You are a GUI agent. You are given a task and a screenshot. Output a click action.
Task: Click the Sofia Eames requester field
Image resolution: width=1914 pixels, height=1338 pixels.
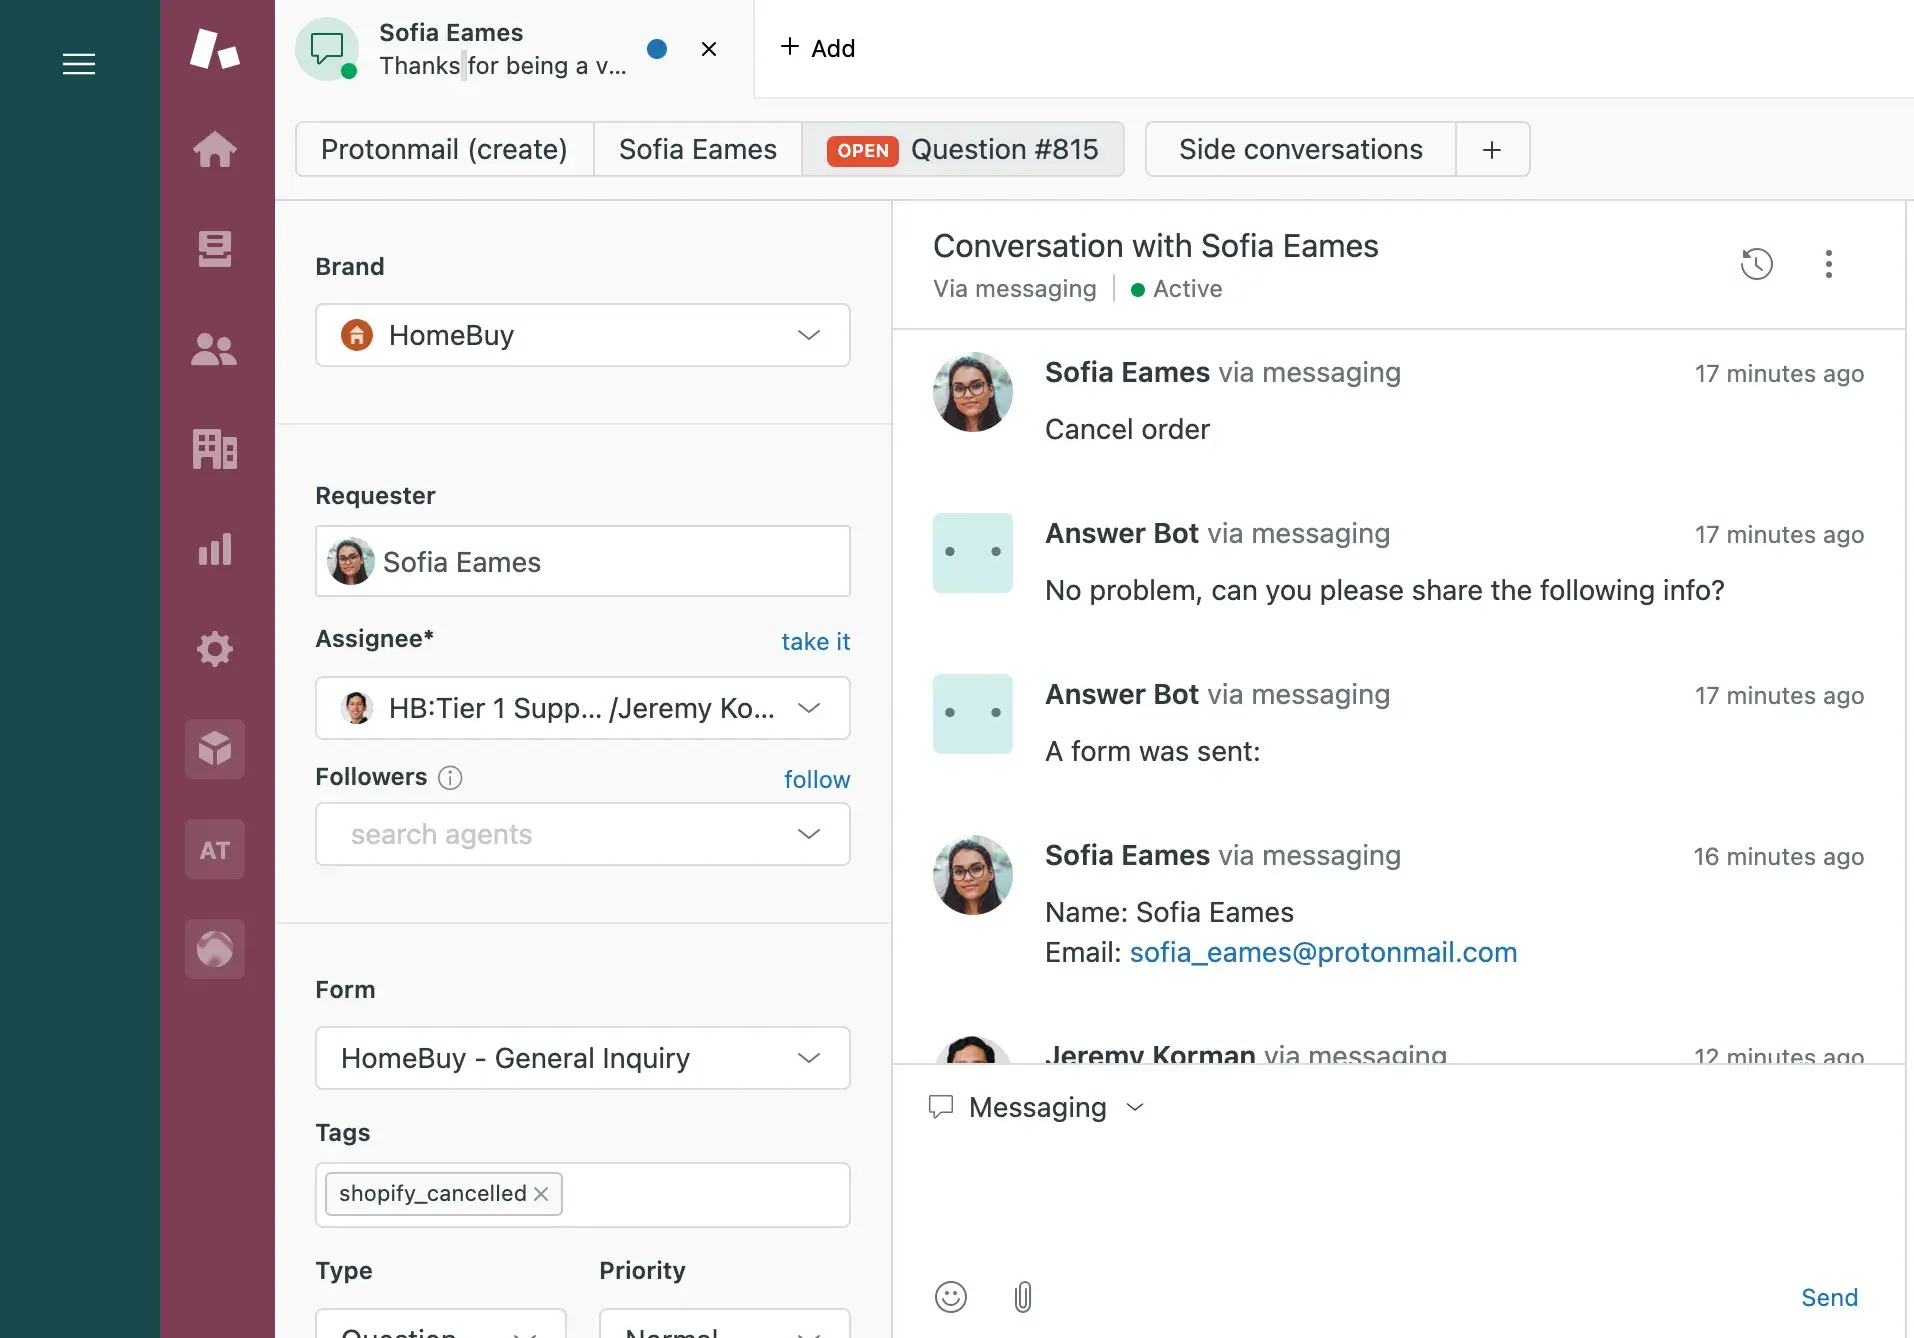(x=583, y=561)
